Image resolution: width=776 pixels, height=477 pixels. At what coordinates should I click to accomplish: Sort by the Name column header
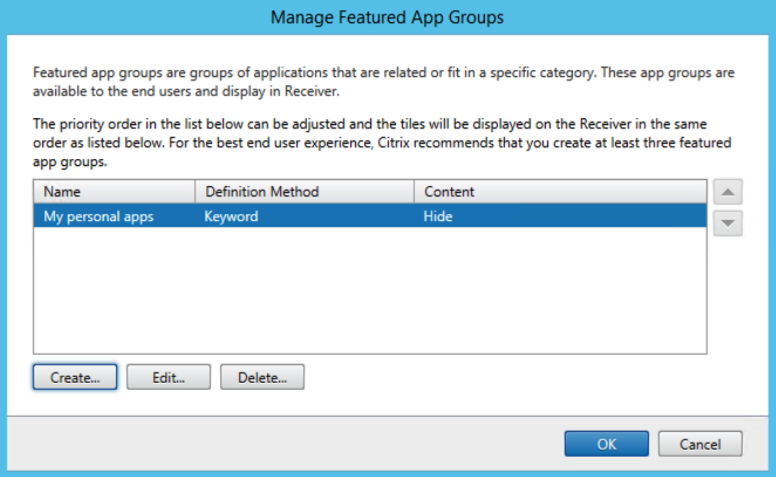[x=114, y=191]
